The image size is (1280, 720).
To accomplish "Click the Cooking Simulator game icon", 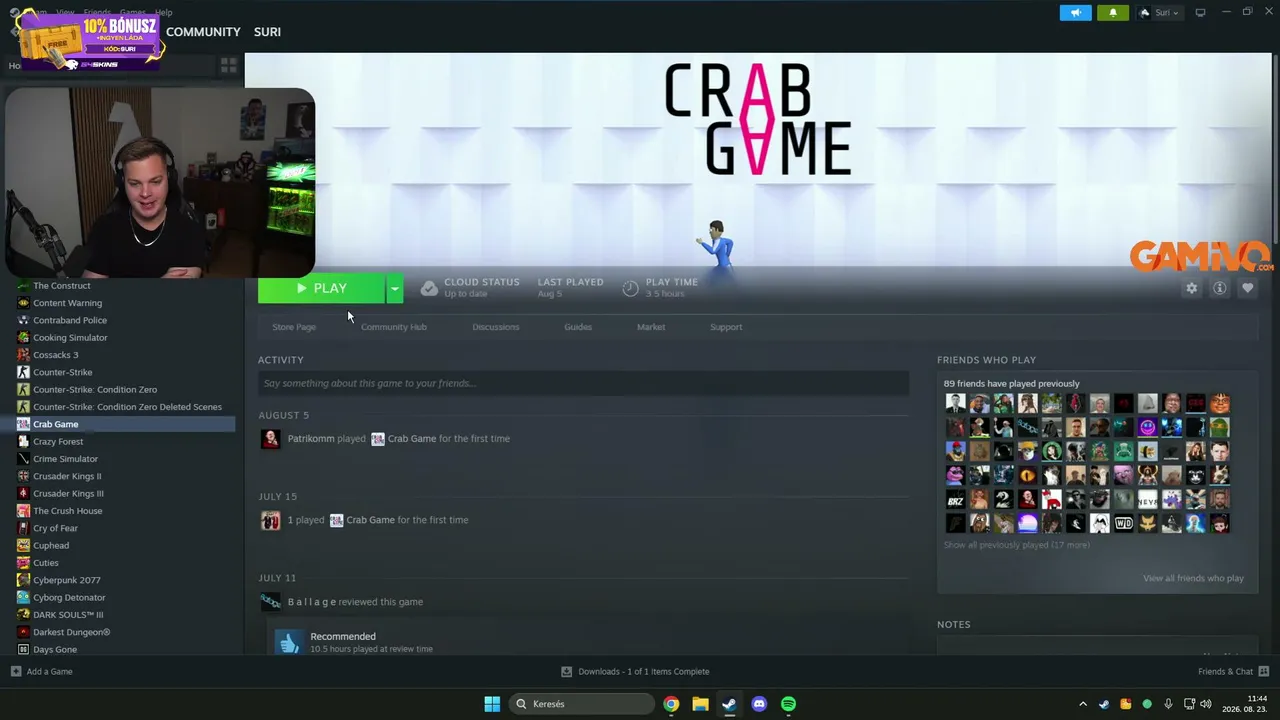I will (x=23, y=337).
